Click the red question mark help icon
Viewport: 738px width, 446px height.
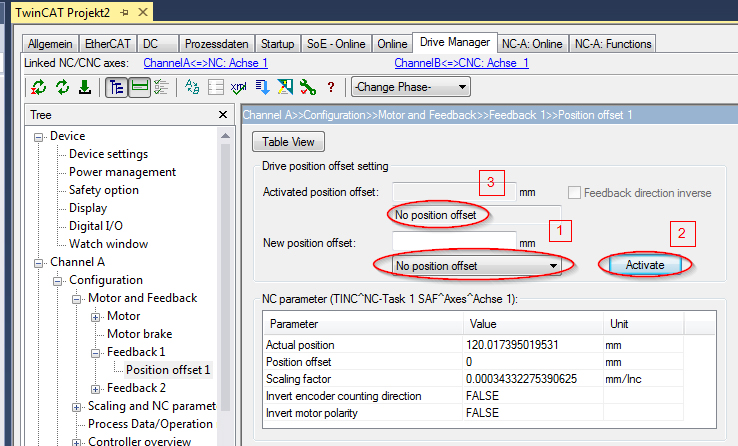click(331, 87)
